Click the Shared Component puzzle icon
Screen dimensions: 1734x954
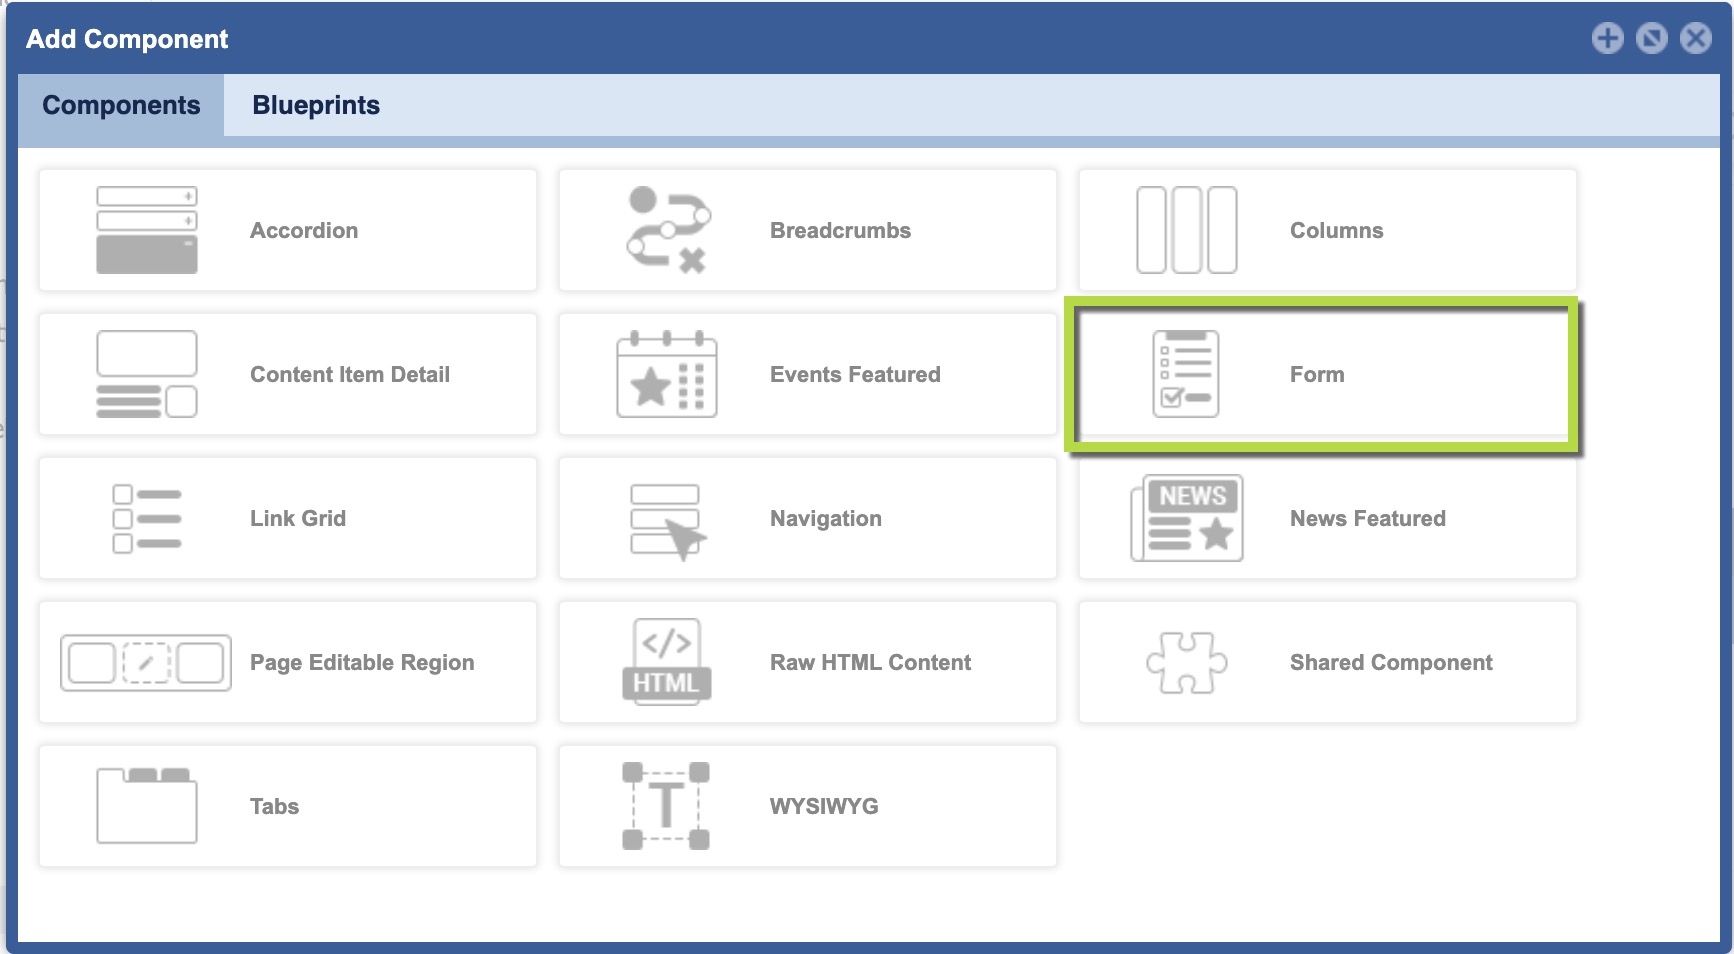(1186, 662)
